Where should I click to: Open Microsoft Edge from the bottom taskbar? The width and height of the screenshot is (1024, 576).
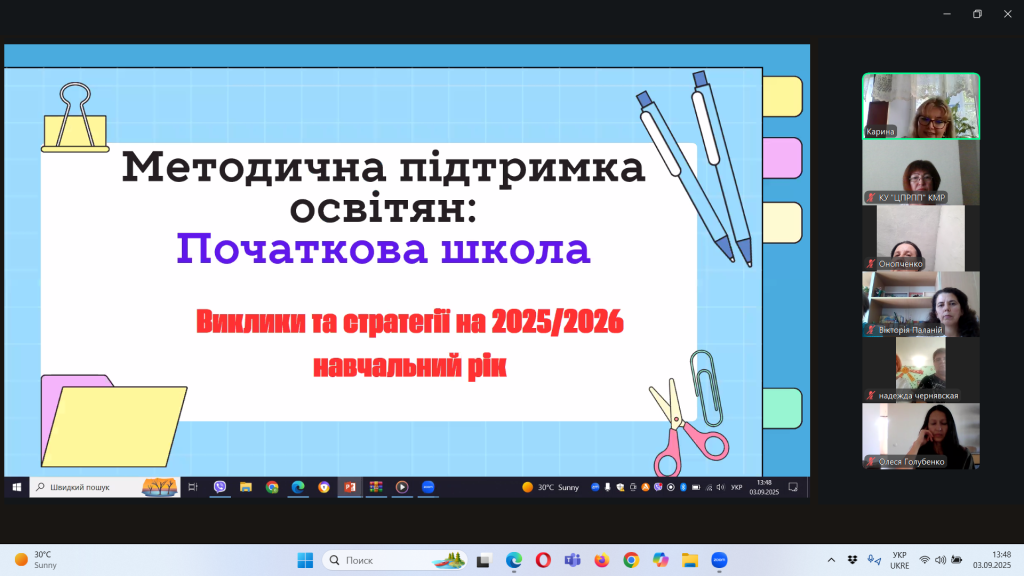pos(514,560)
